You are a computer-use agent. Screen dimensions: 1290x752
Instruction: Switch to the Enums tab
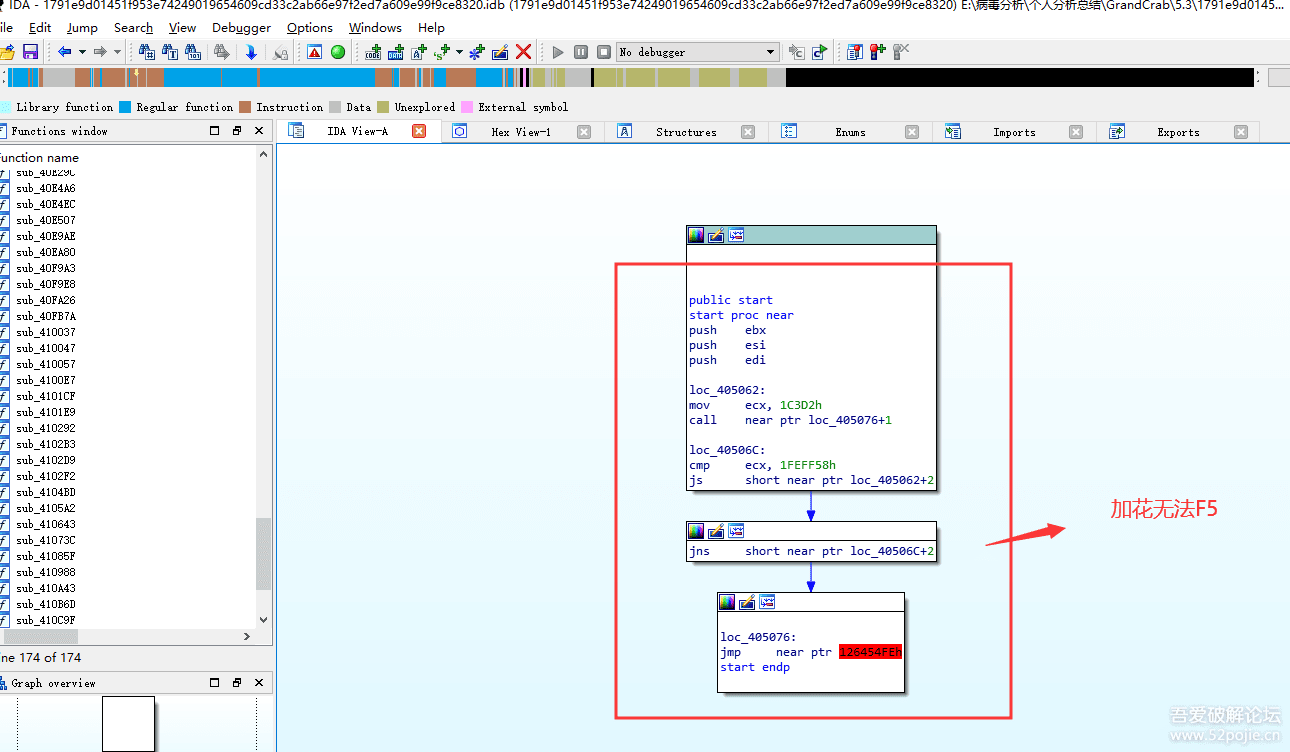pyautogui.click(x=850, y=132)
